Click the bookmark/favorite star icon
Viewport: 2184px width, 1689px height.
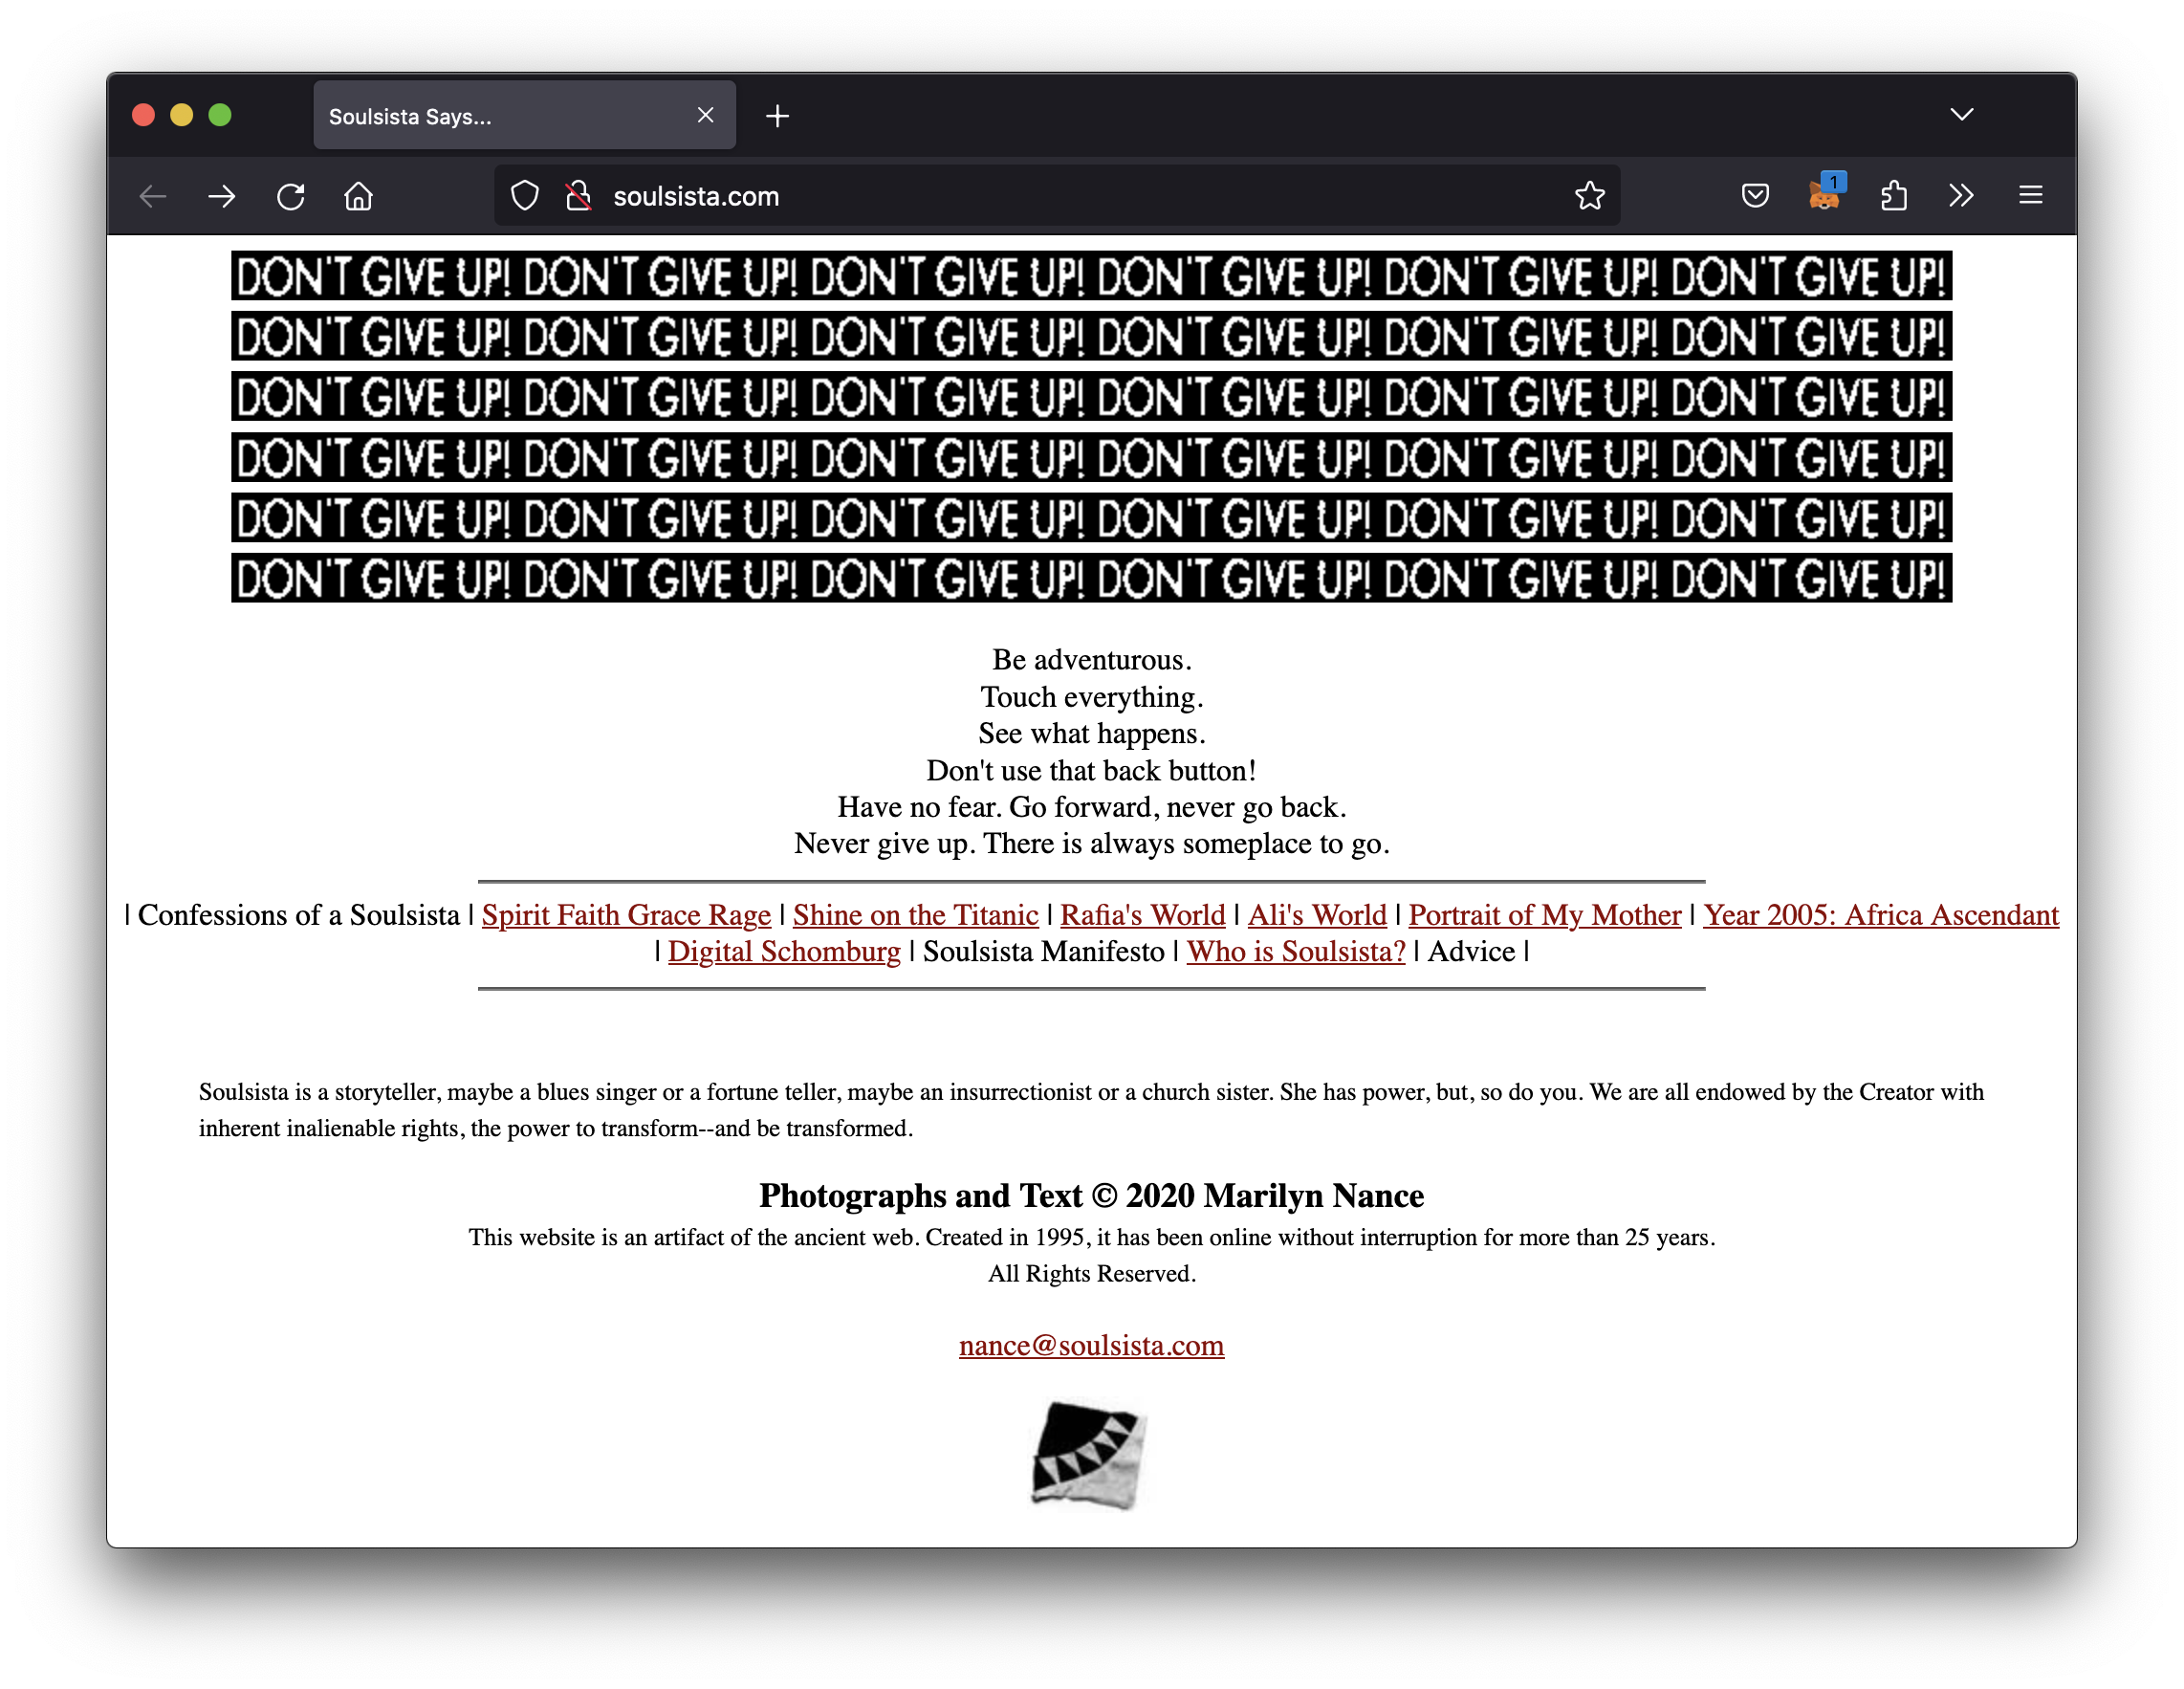click(x=1588, y=197)
